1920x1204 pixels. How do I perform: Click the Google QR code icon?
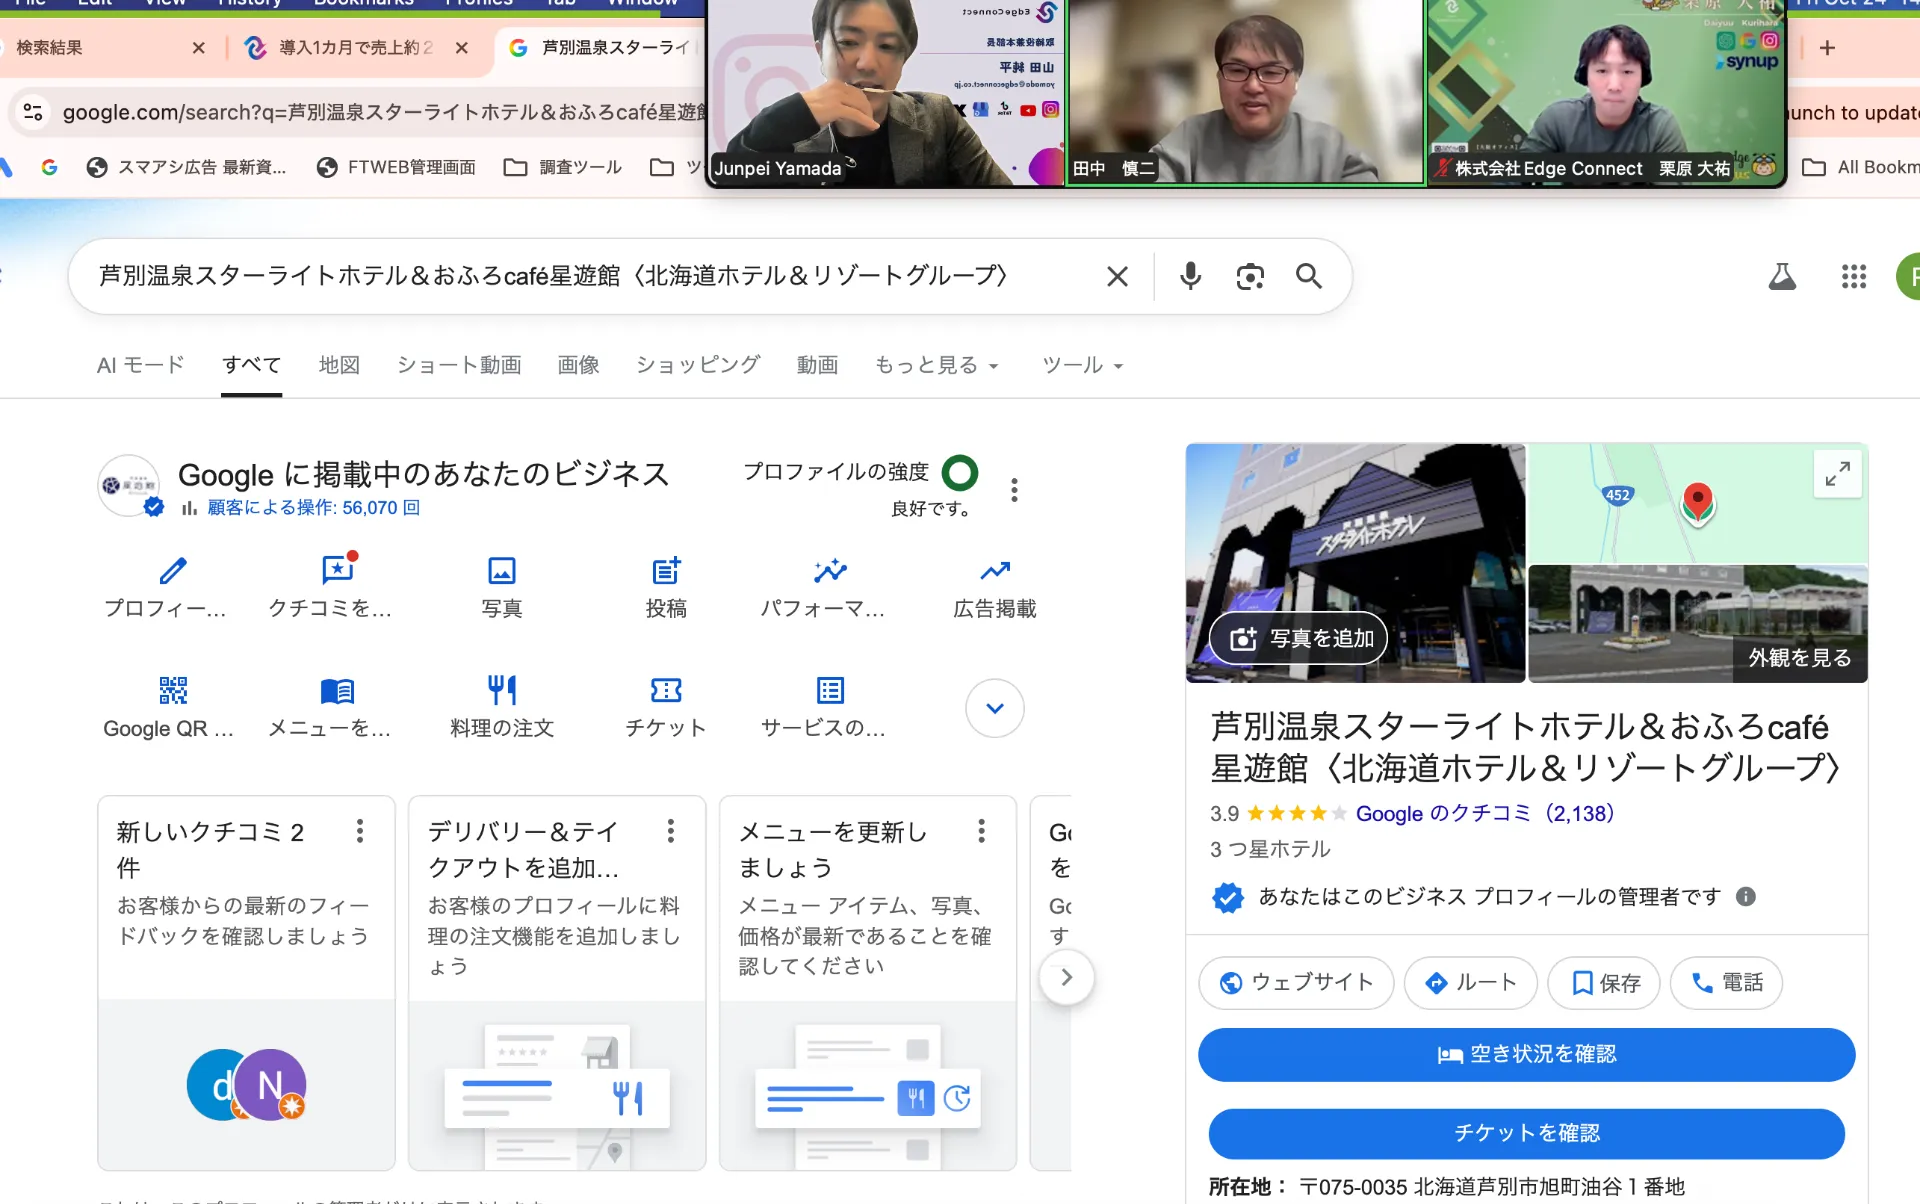[173, 690]
